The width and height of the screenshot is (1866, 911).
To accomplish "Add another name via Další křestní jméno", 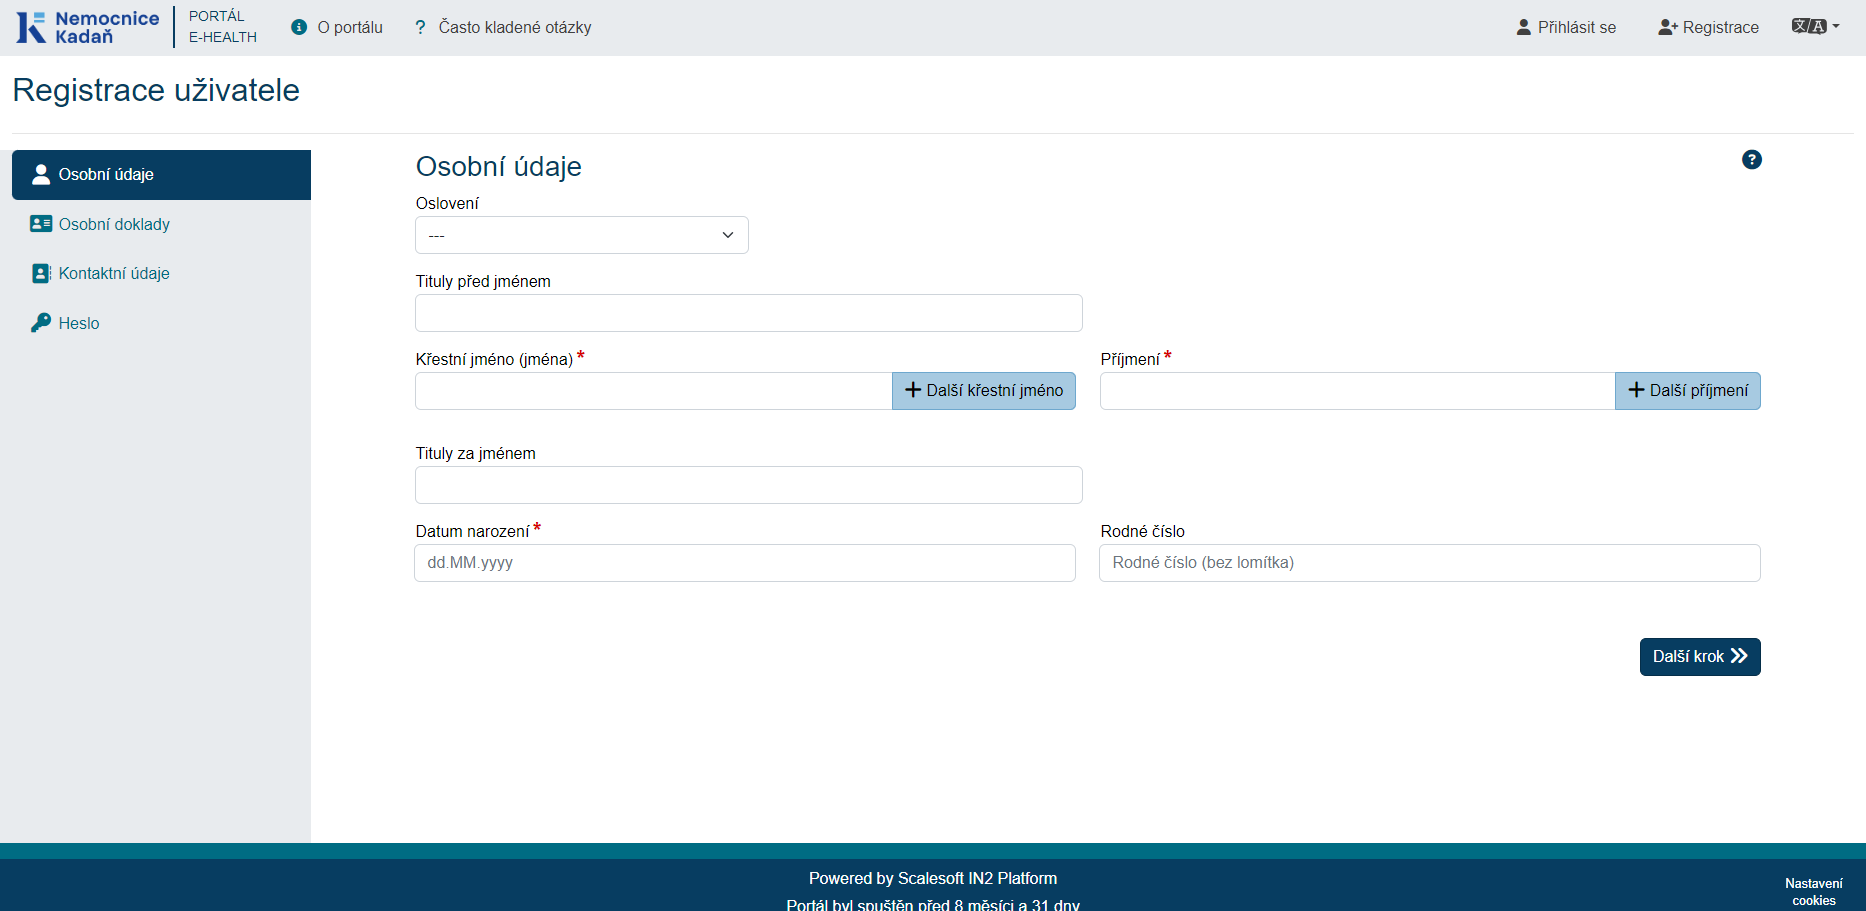I will pyautogui.click(x=984, y=391).
